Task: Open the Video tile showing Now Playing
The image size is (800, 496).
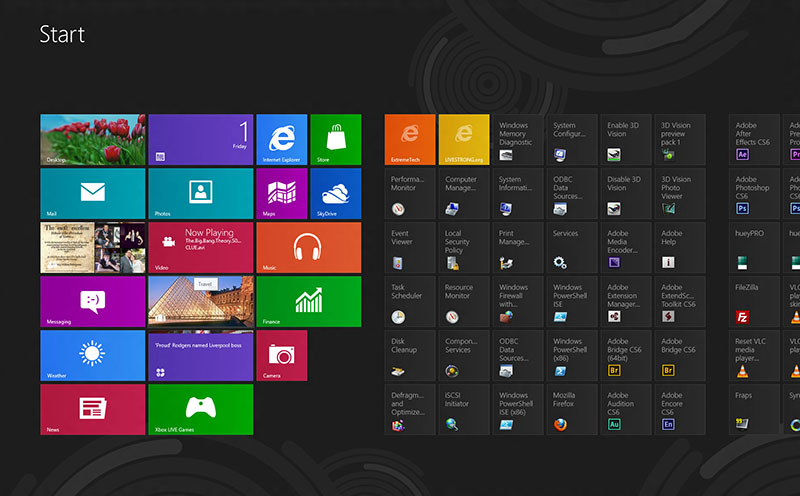Action: (201, 247)
